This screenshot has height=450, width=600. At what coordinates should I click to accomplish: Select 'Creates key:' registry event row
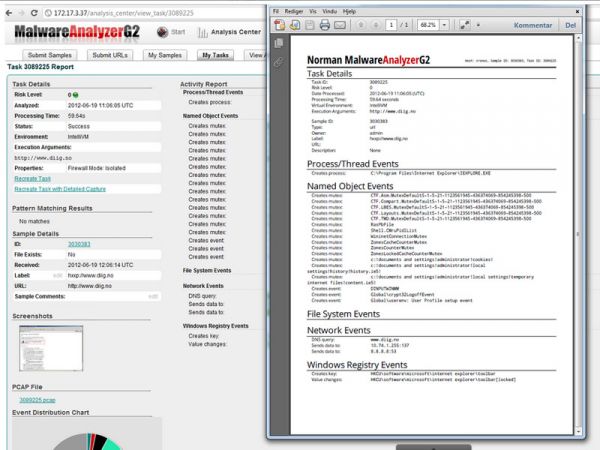click(x=204, y=336)
